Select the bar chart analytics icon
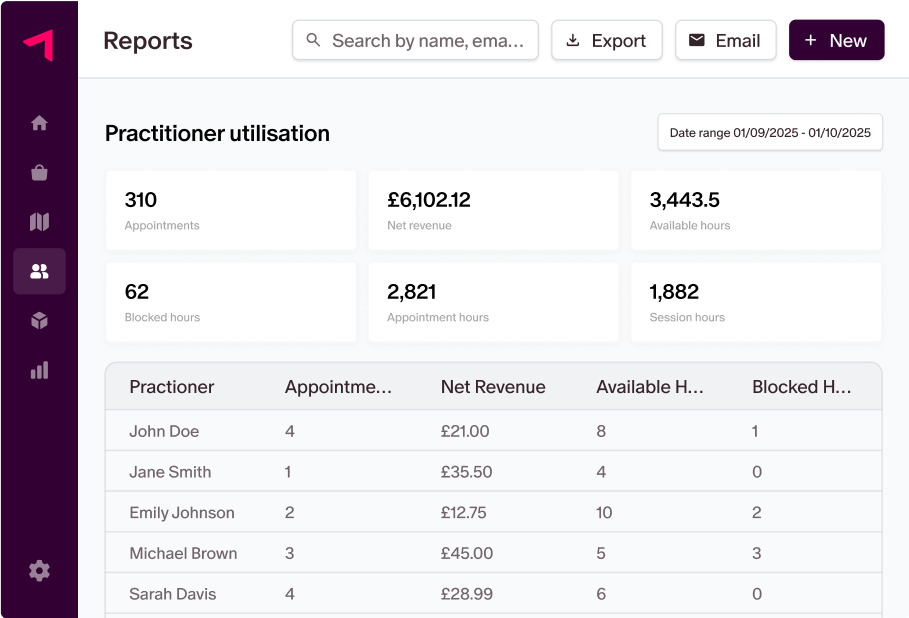The height and width of the screenshot is (618, 909). click(39, 370)
